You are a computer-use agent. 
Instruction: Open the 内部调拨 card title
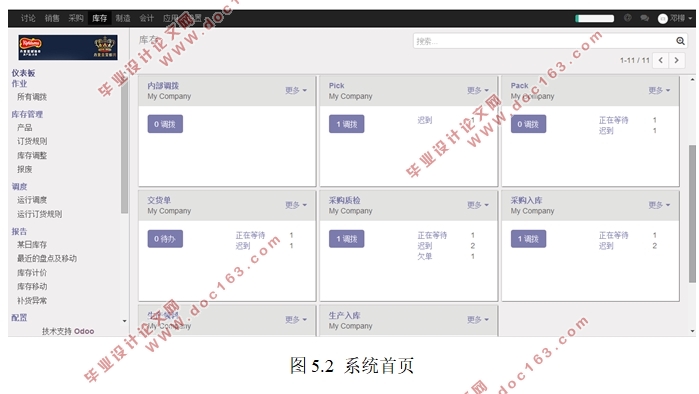pos(163,86)
